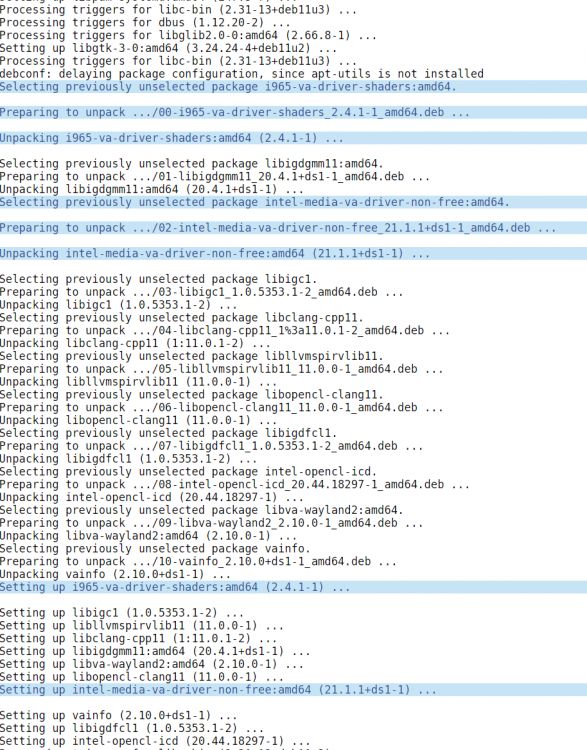Click 'Selecting previously unselected package libigdgmm11:amd64.'
This screenshot has height=750, width=587.
[x=191, y=164]
